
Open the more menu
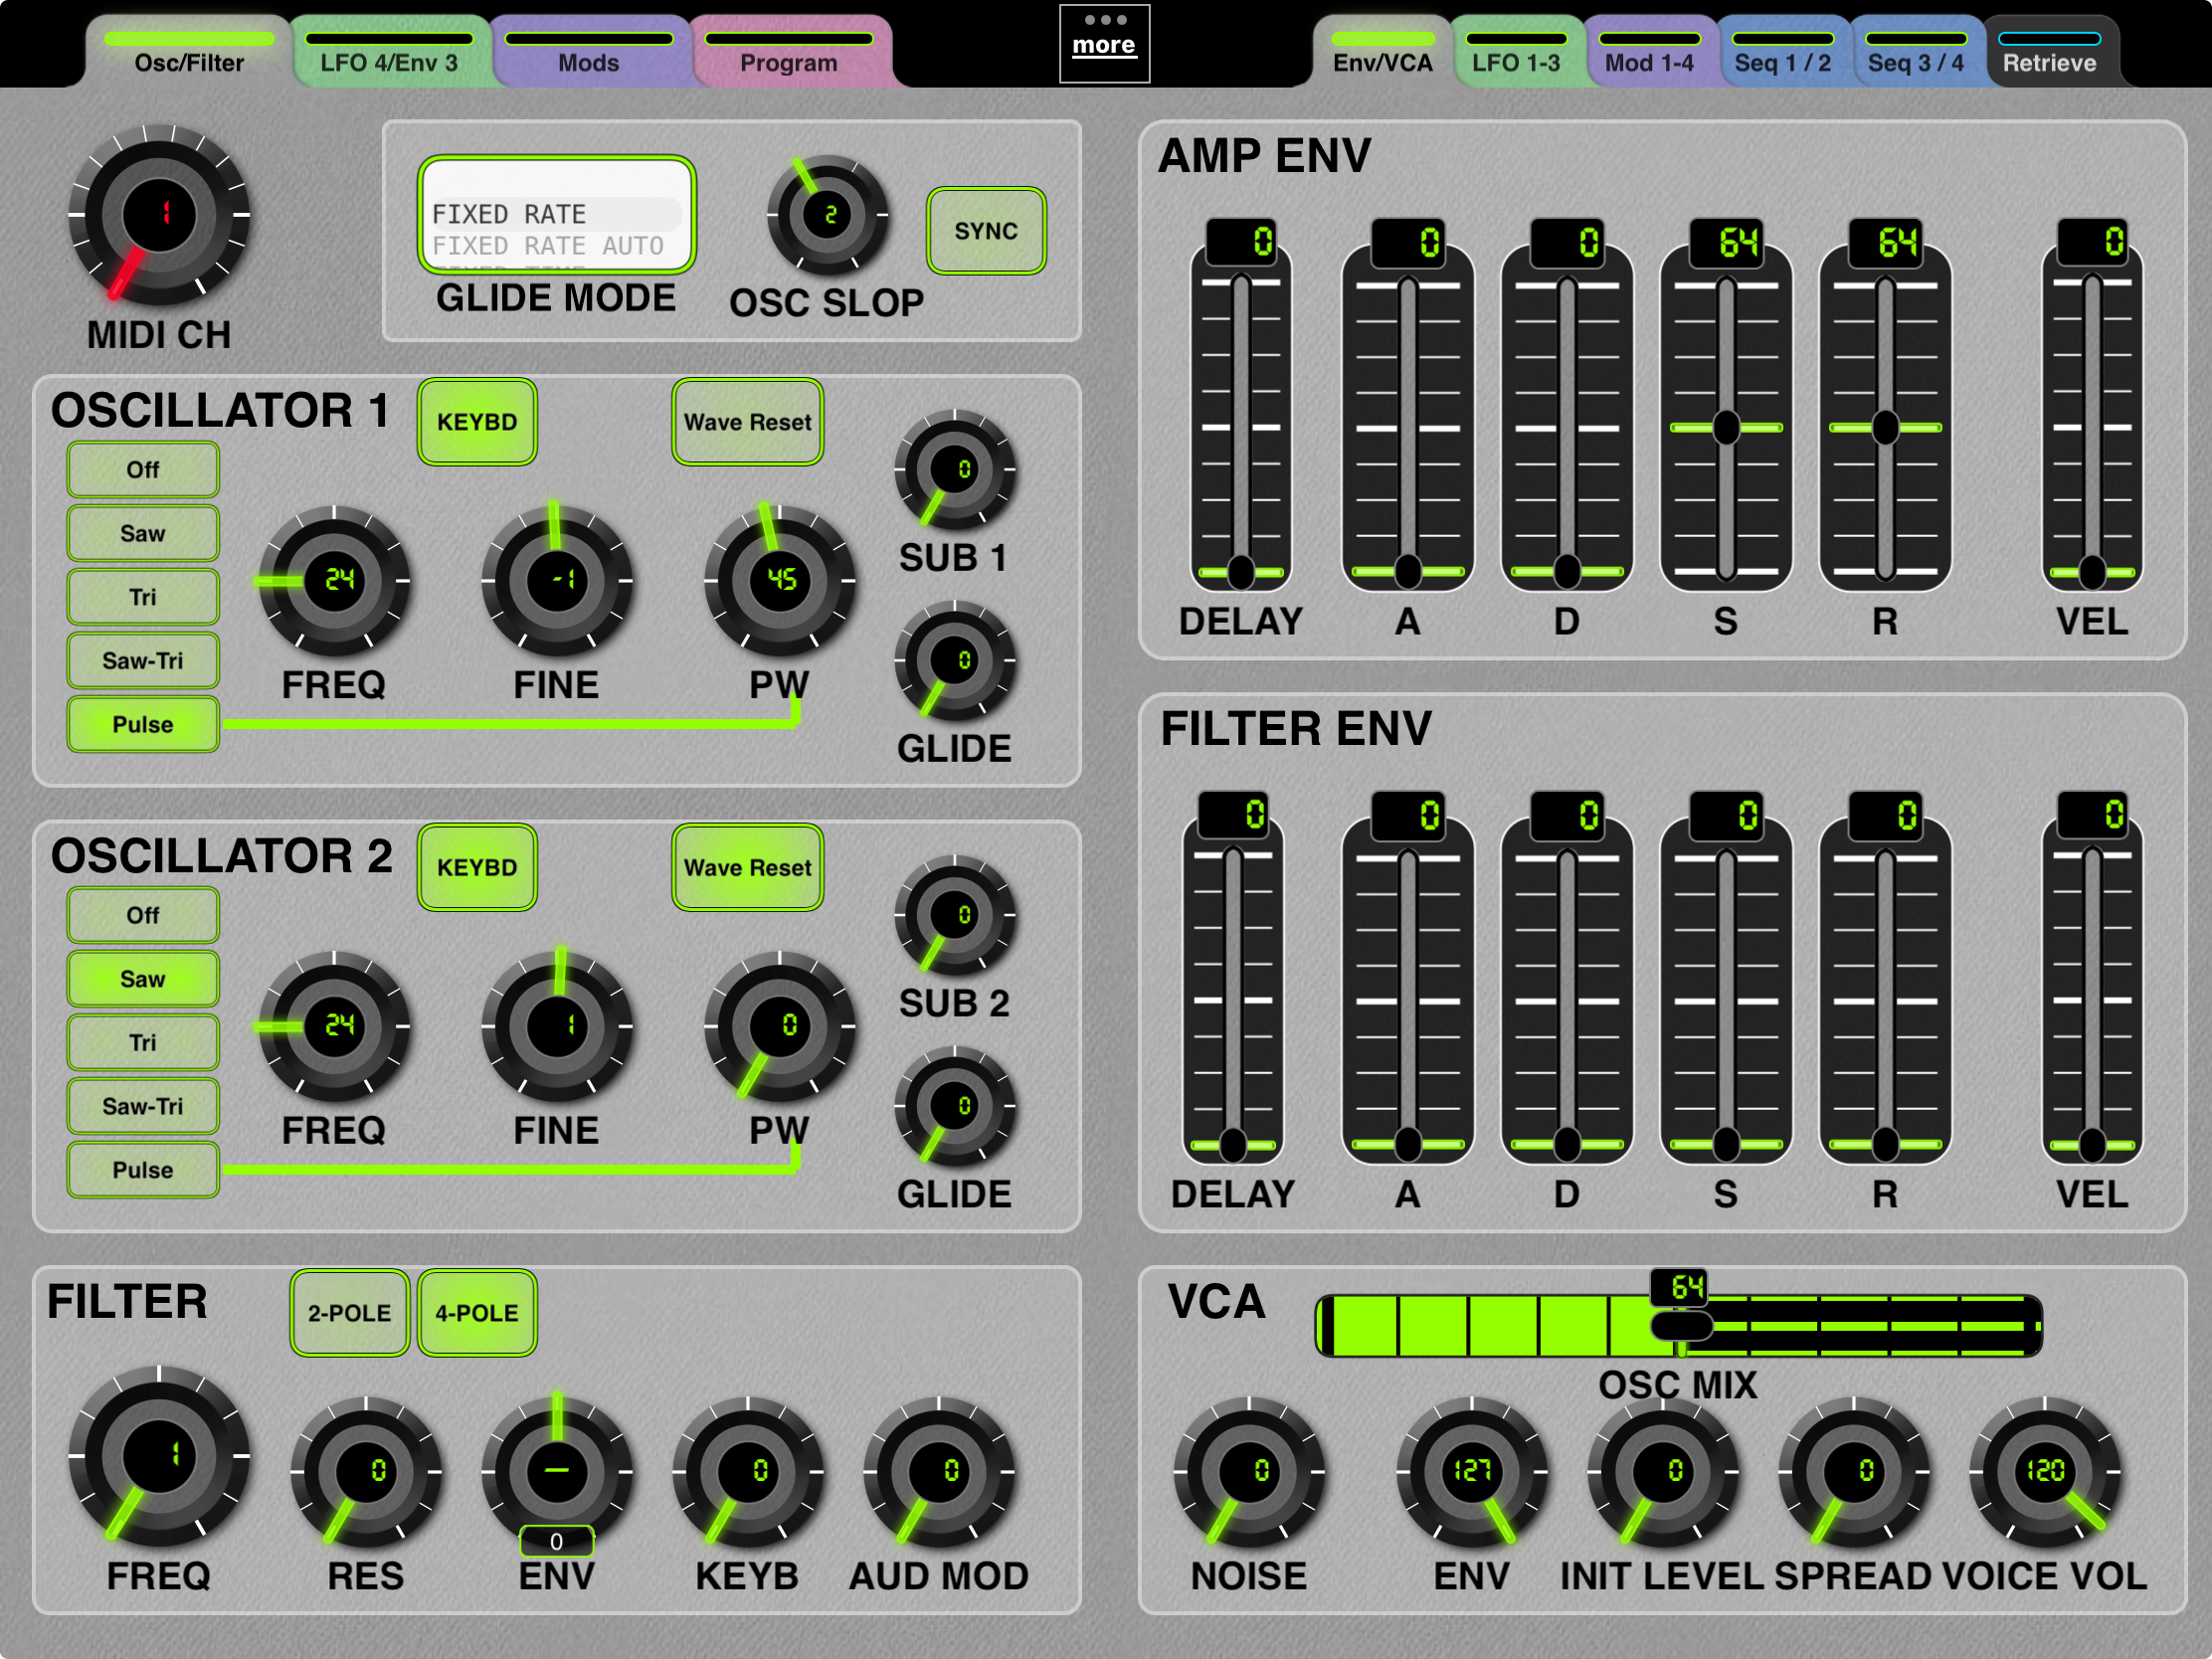pyautogui.click(x=1104, y=43)
